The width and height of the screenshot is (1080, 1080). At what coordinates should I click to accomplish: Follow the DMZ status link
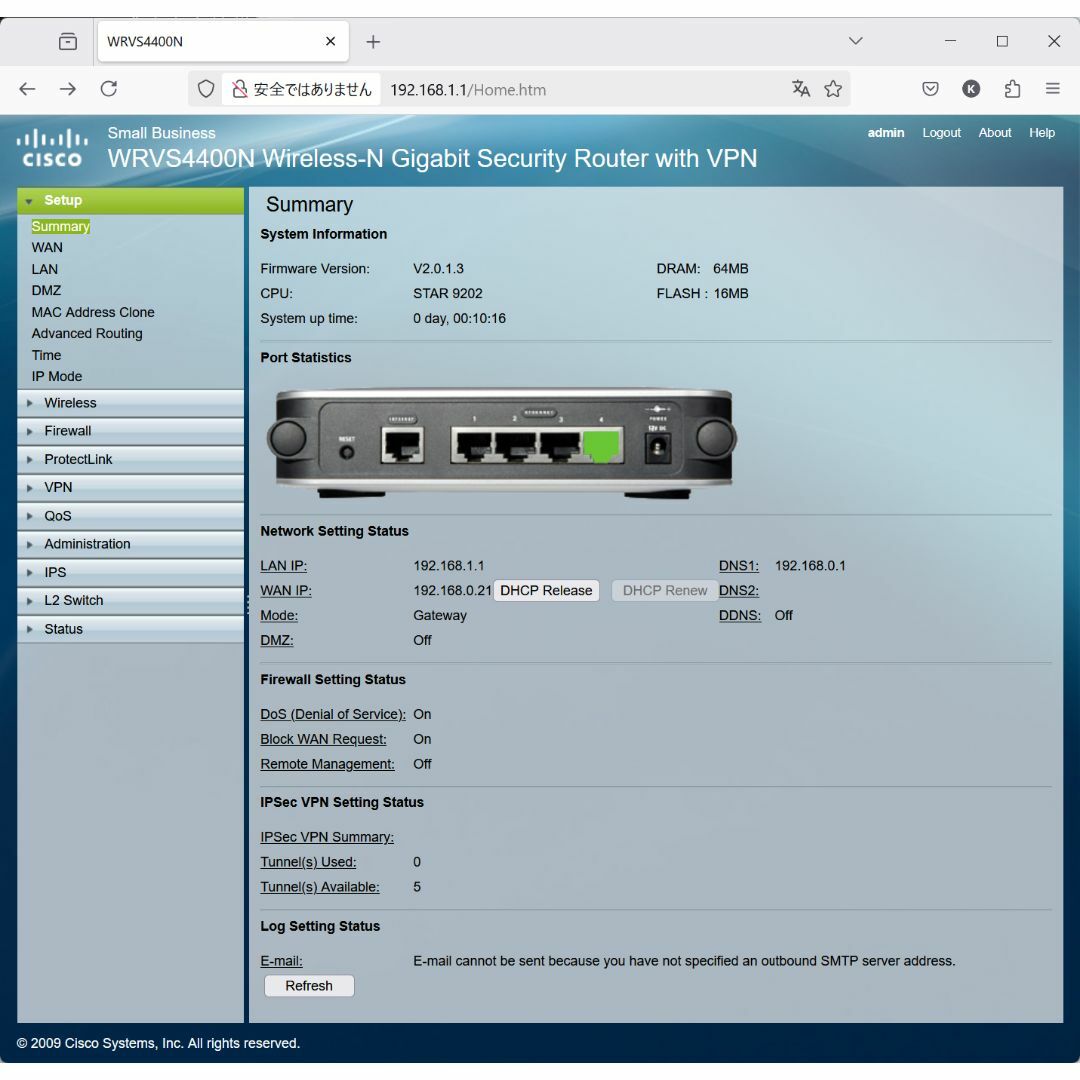[x=277, y=640]
